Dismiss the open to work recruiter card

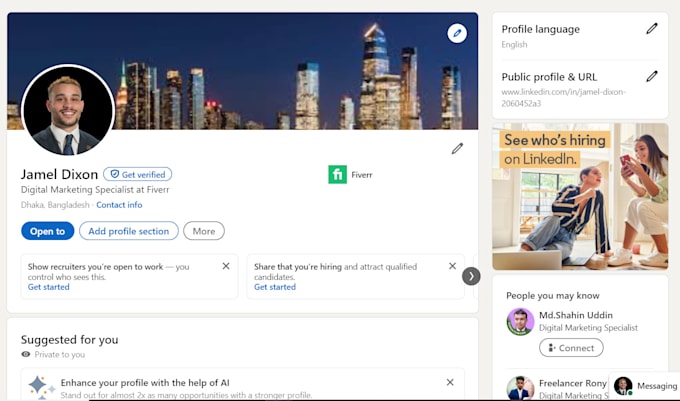226,266
